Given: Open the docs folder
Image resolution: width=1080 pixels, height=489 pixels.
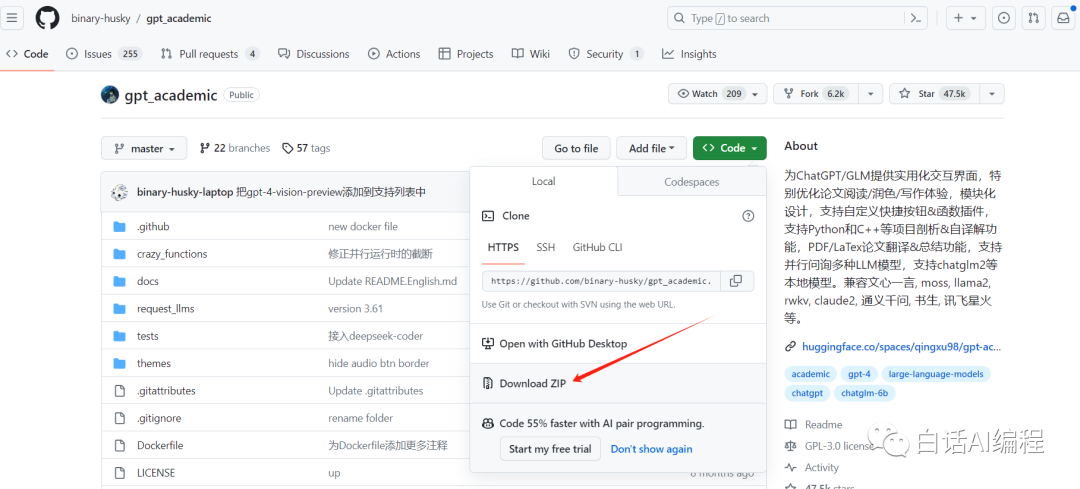Looking at the screenshot, I should click(x=148, y=281).
